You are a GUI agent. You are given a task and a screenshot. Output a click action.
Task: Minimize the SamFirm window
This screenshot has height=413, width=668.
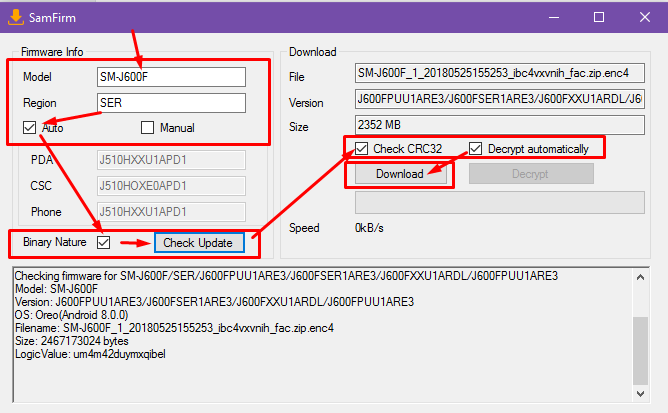click(x=554, y=17)
